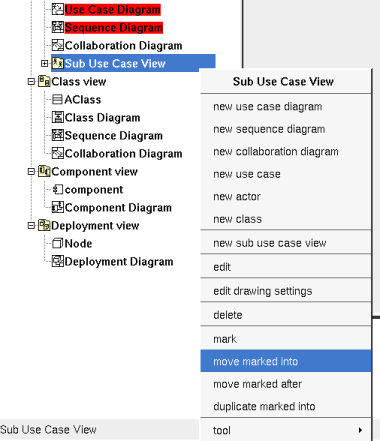
Task: Click the Component view package icon
Action: [44, 171]
